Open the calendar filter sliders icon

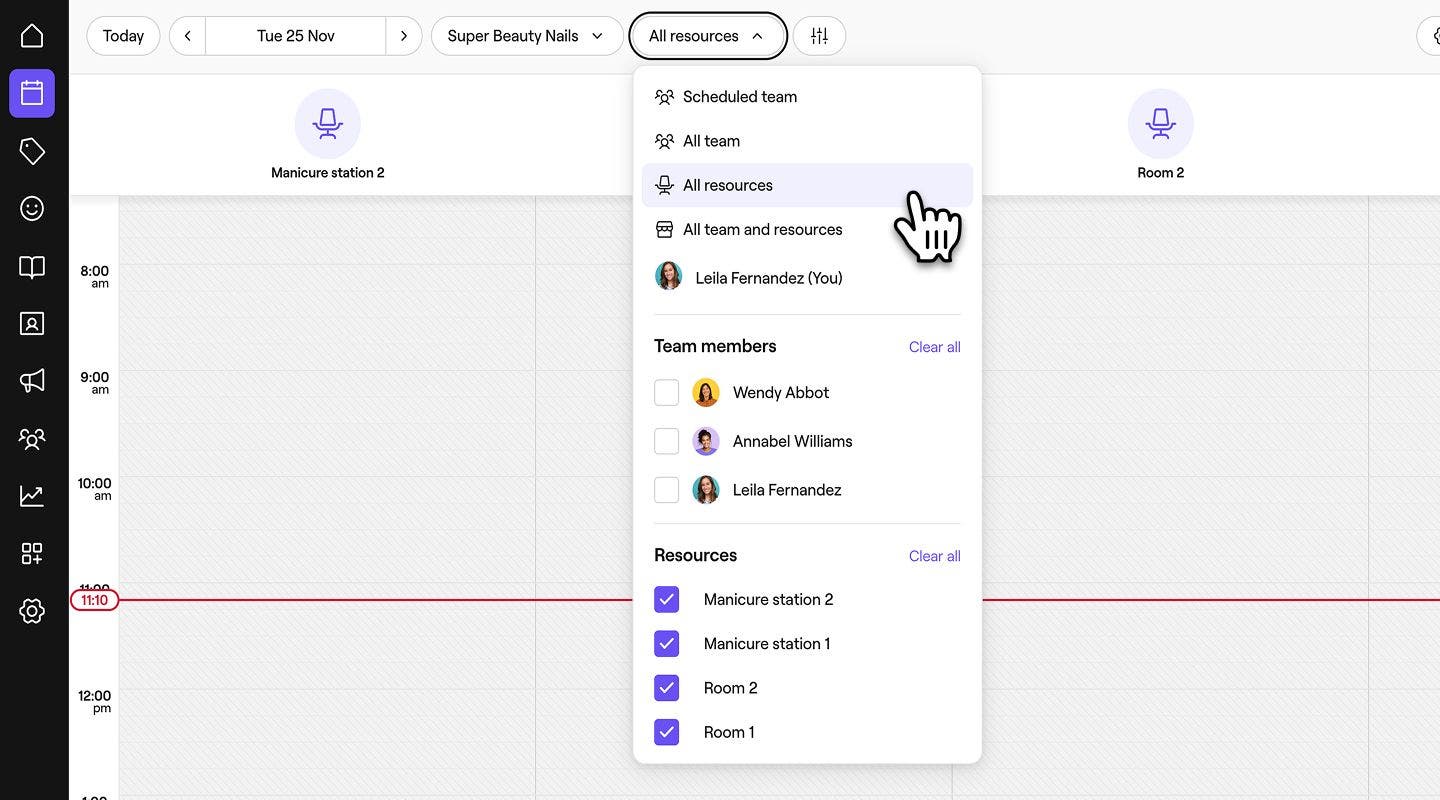(819, 35)
